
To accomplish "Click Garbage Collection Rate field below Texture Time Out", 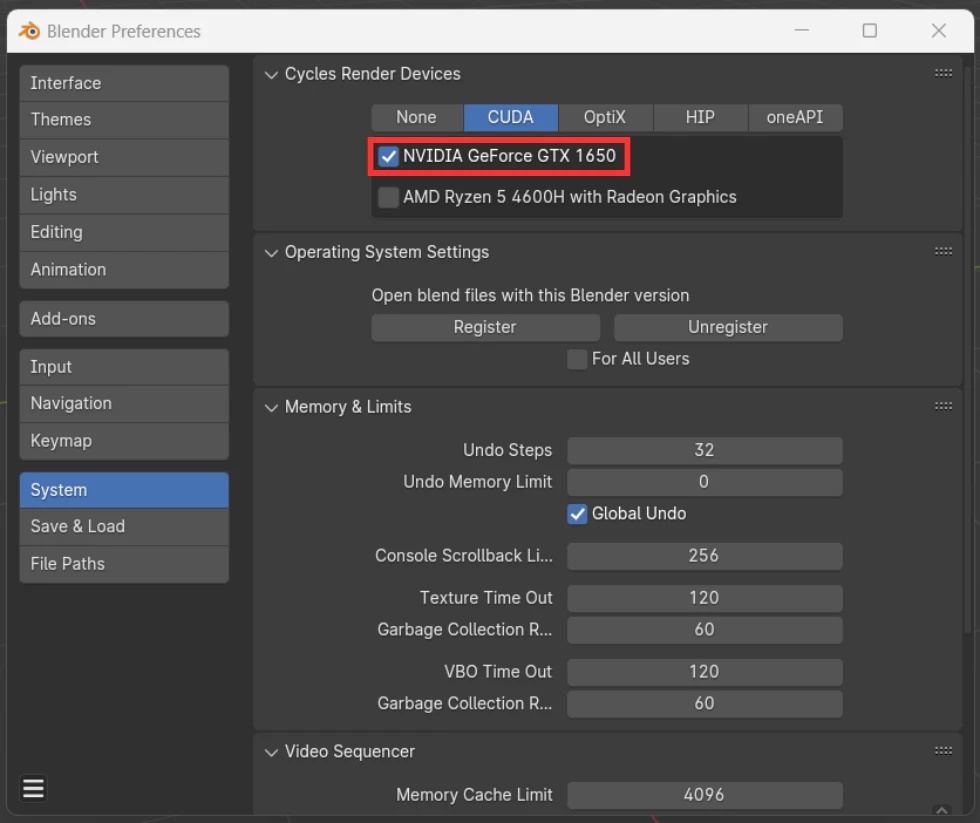I will (x=704, y=630).
